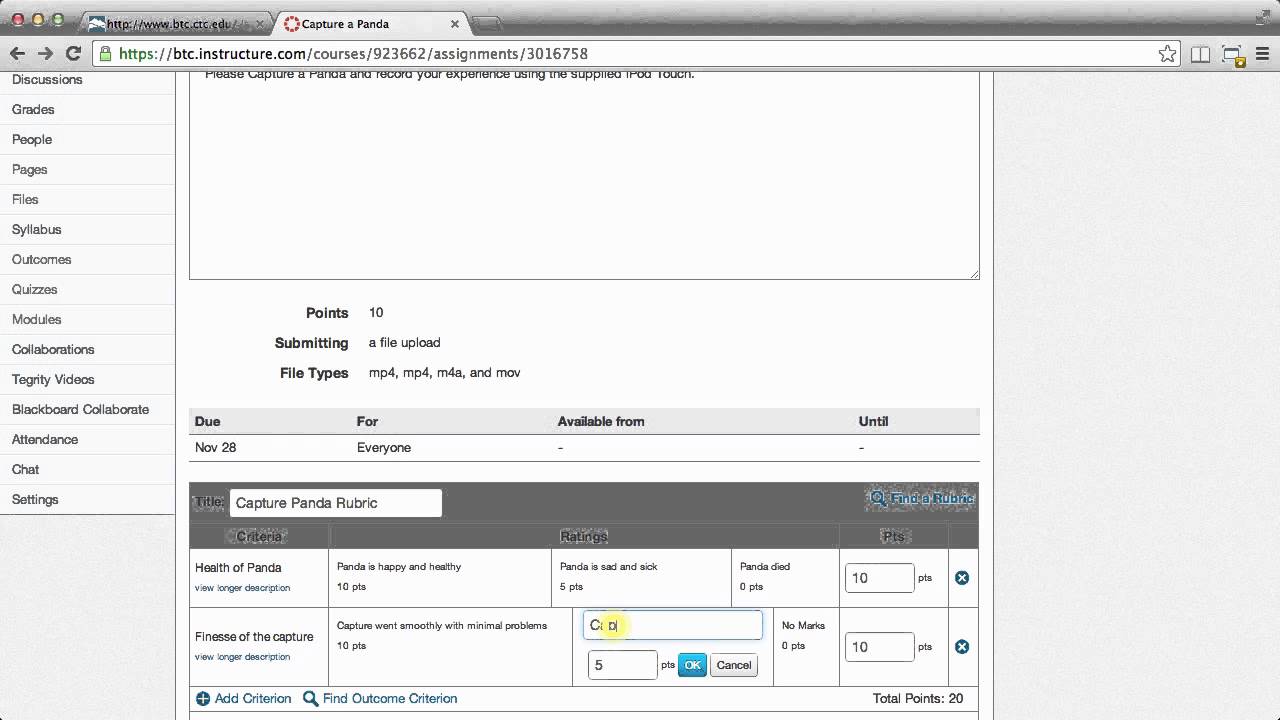The width and height of the screenshot is (1280, 720).
Task: Bookmark this page with the star icon
Action: pos(1167,54)
